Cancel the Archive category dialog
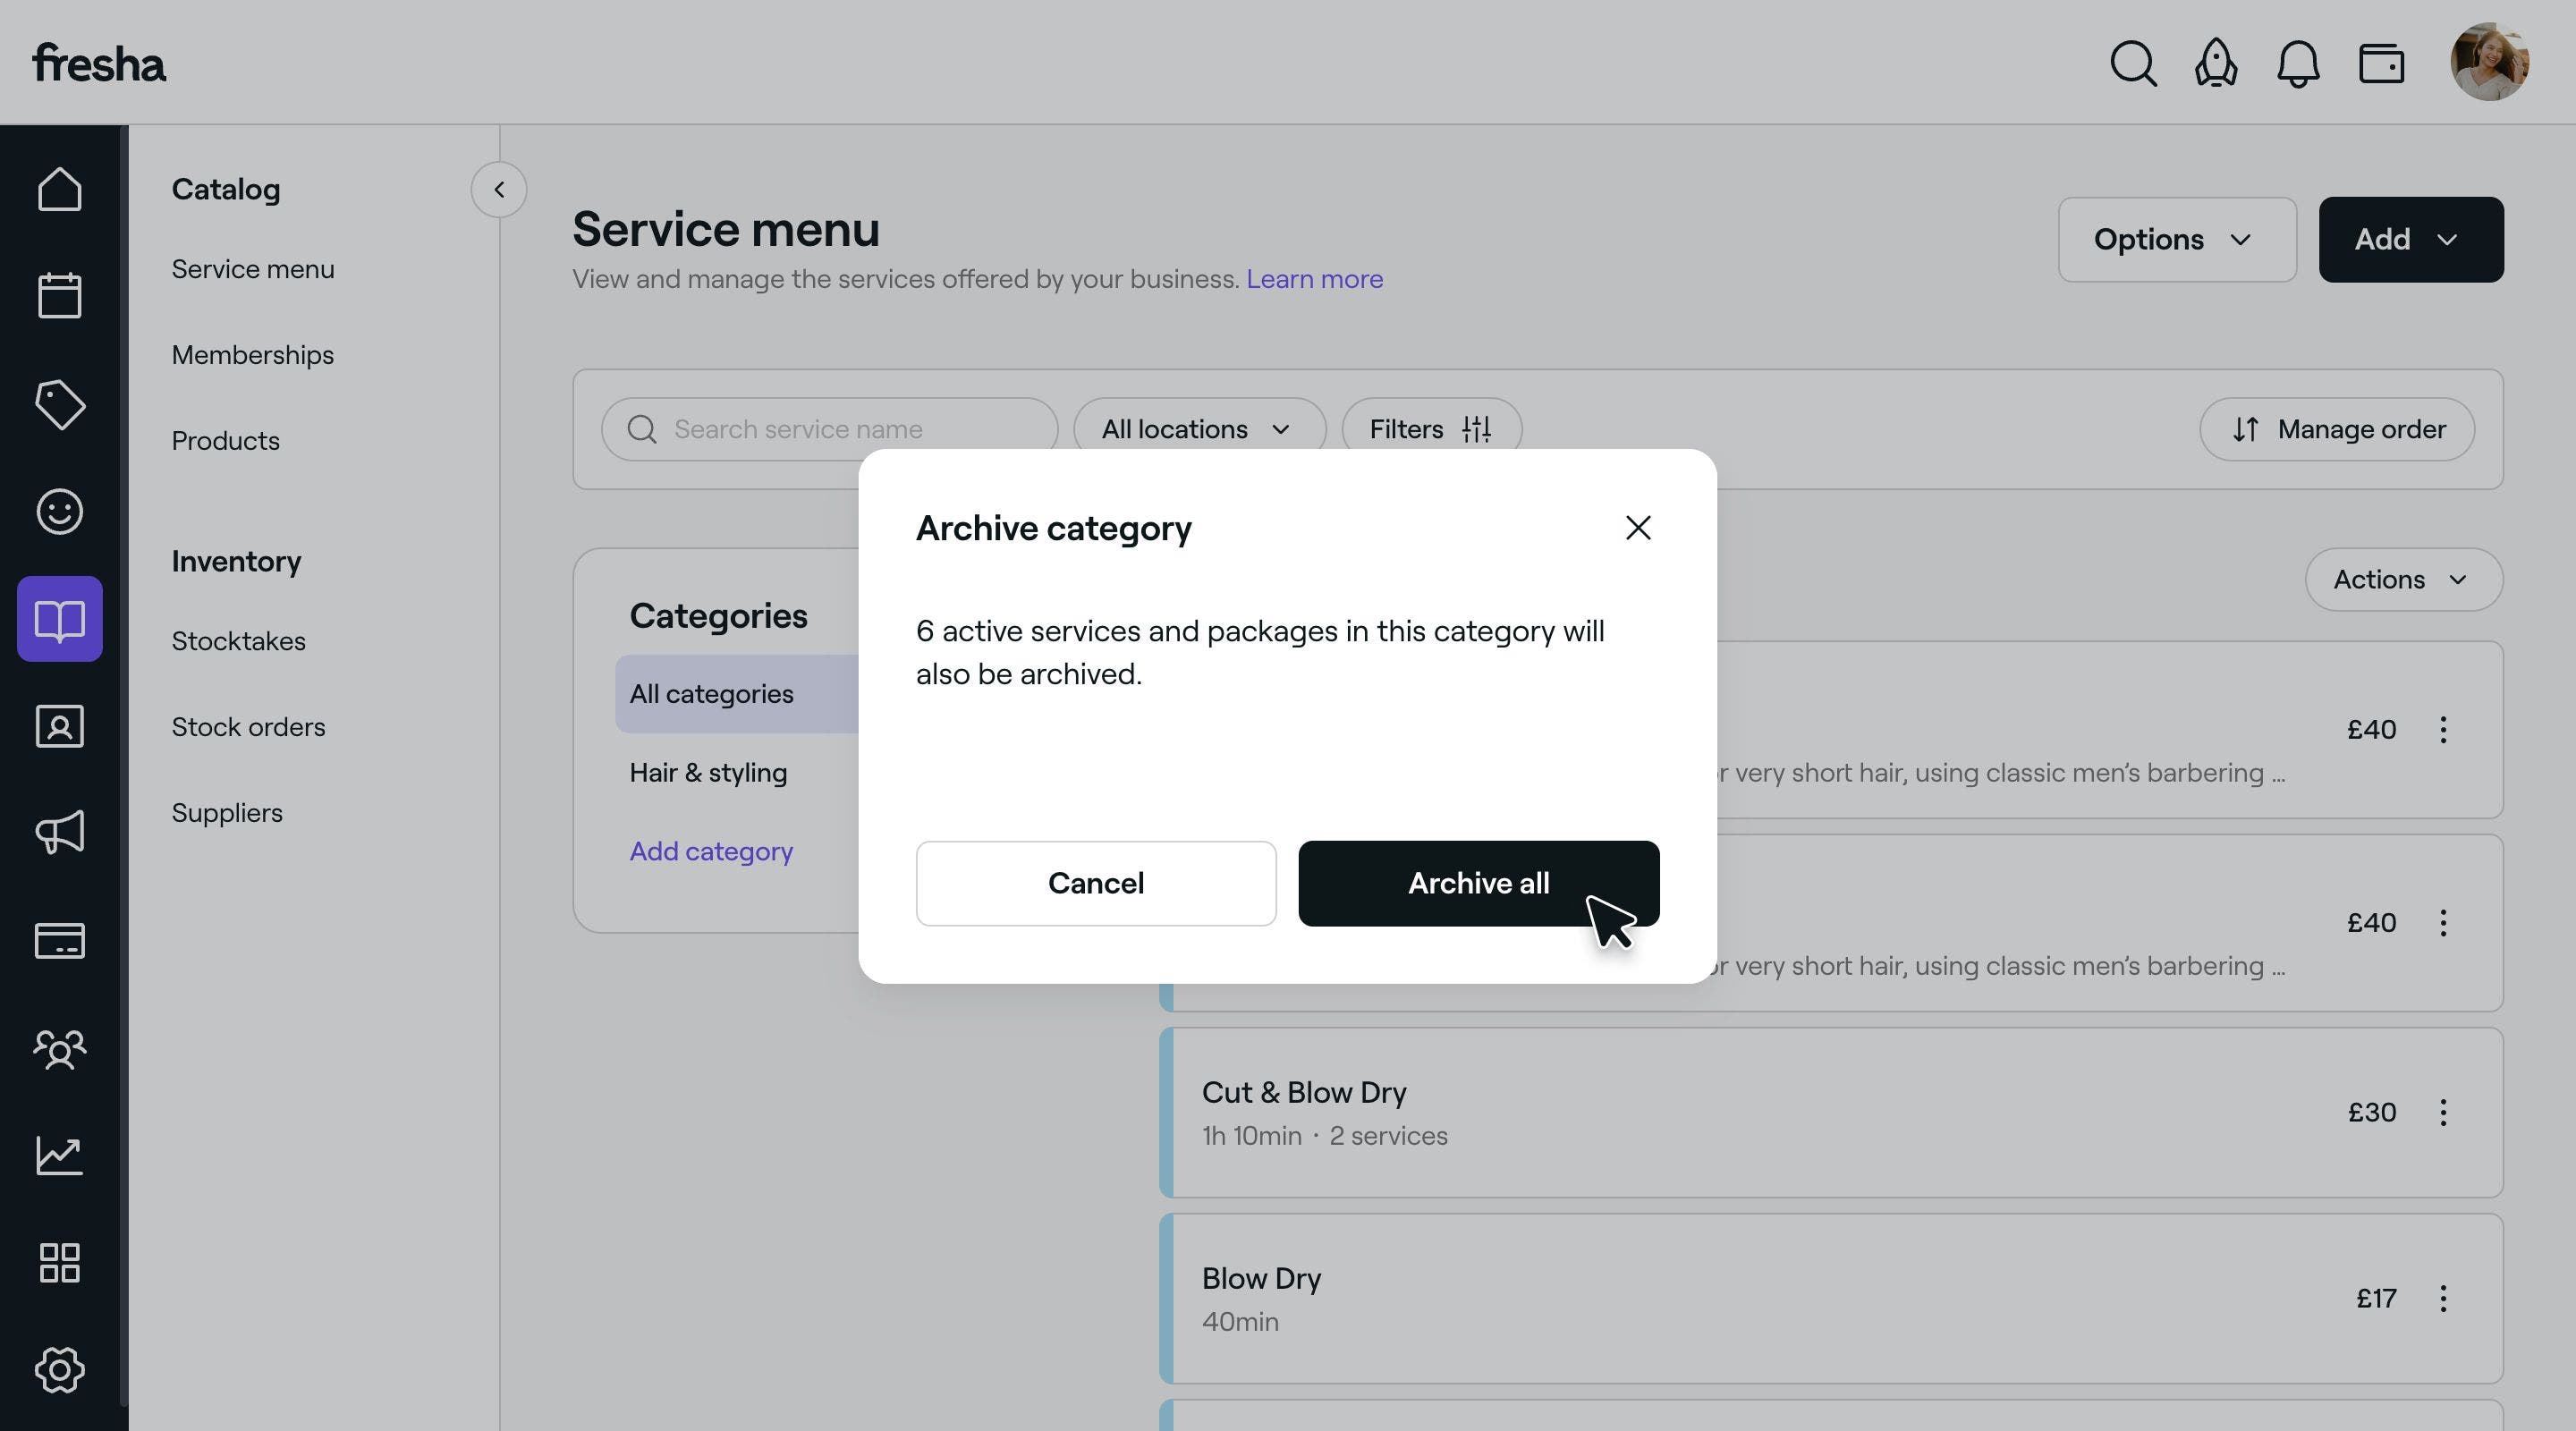Image resolution: width=2576 pixels, height=1431 pixels. pyautogui.click(x=1096, y=883)
